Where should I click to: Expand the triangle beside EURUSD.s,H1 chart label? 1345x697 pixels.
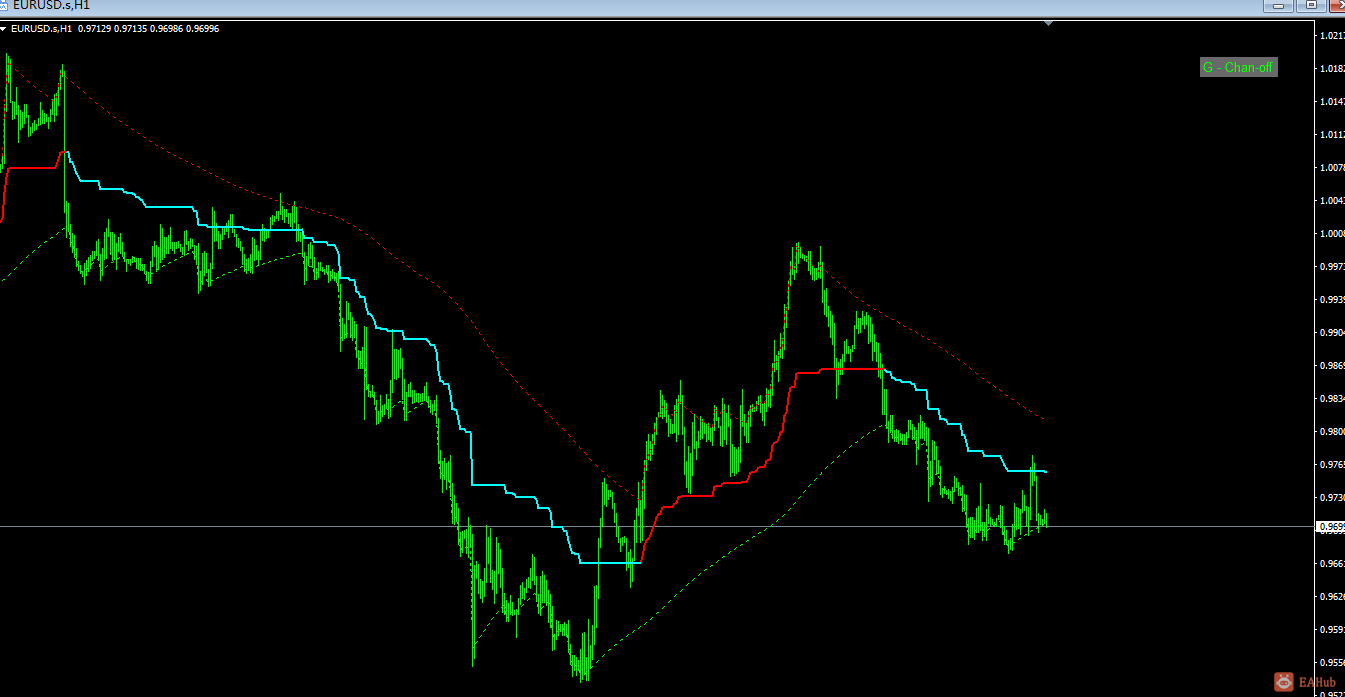[x=4, y=29]
